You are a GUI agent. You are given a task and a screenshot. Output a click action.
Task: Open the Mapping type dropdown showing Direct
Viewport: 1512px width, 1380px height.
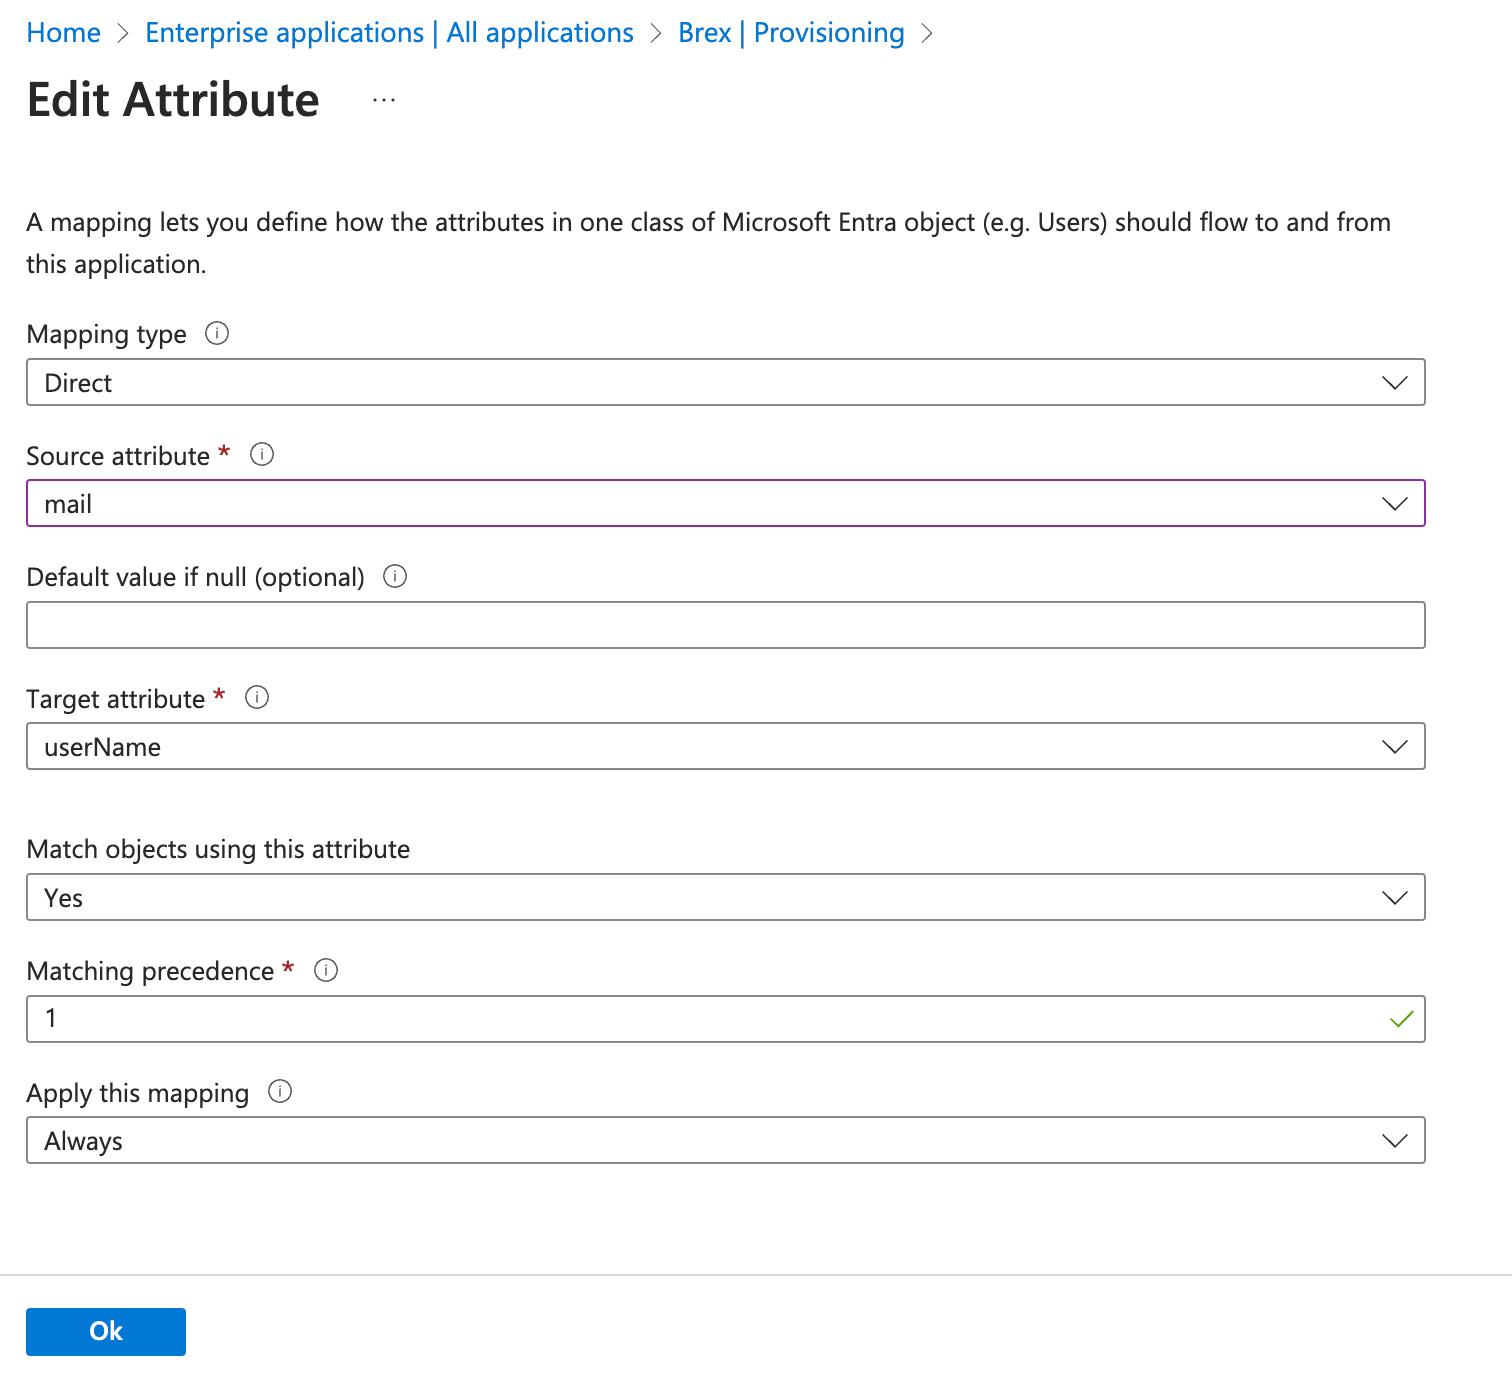(1396, 382)
